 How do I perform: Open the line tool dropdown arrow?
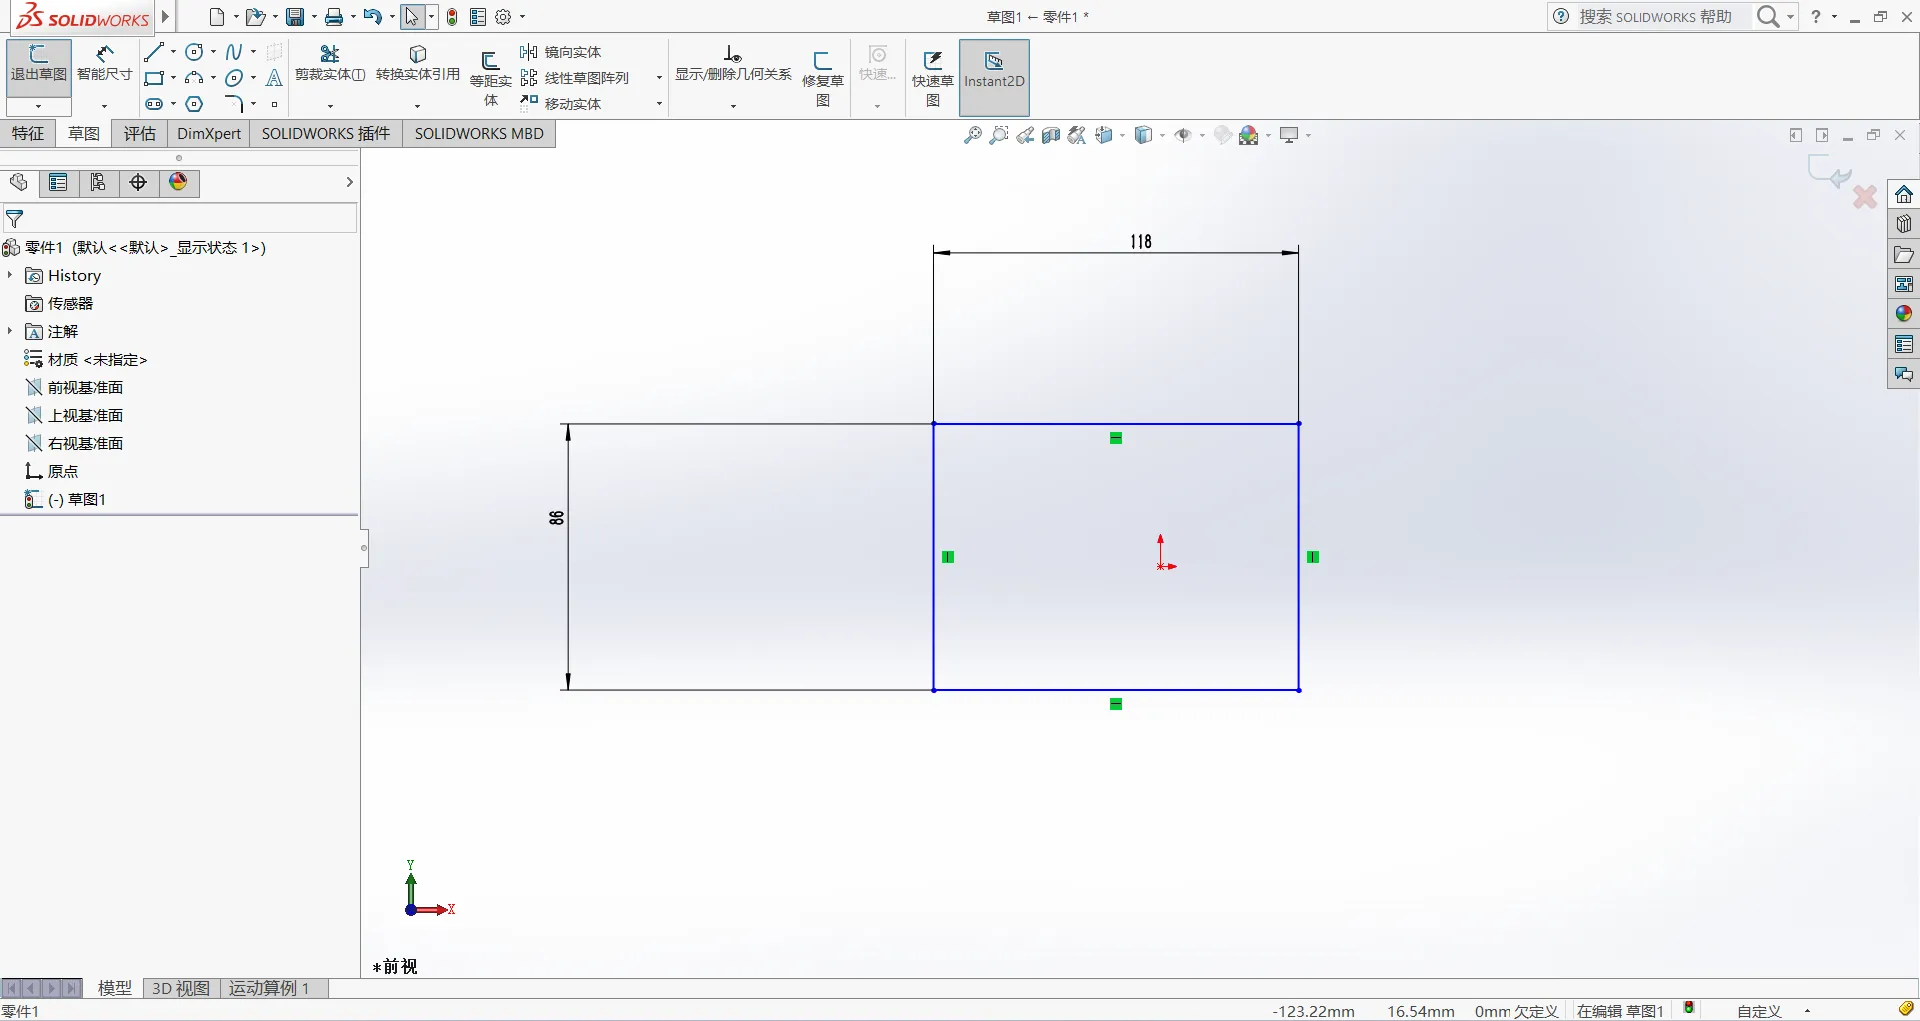pyautogui.click(x=173, y=52)
